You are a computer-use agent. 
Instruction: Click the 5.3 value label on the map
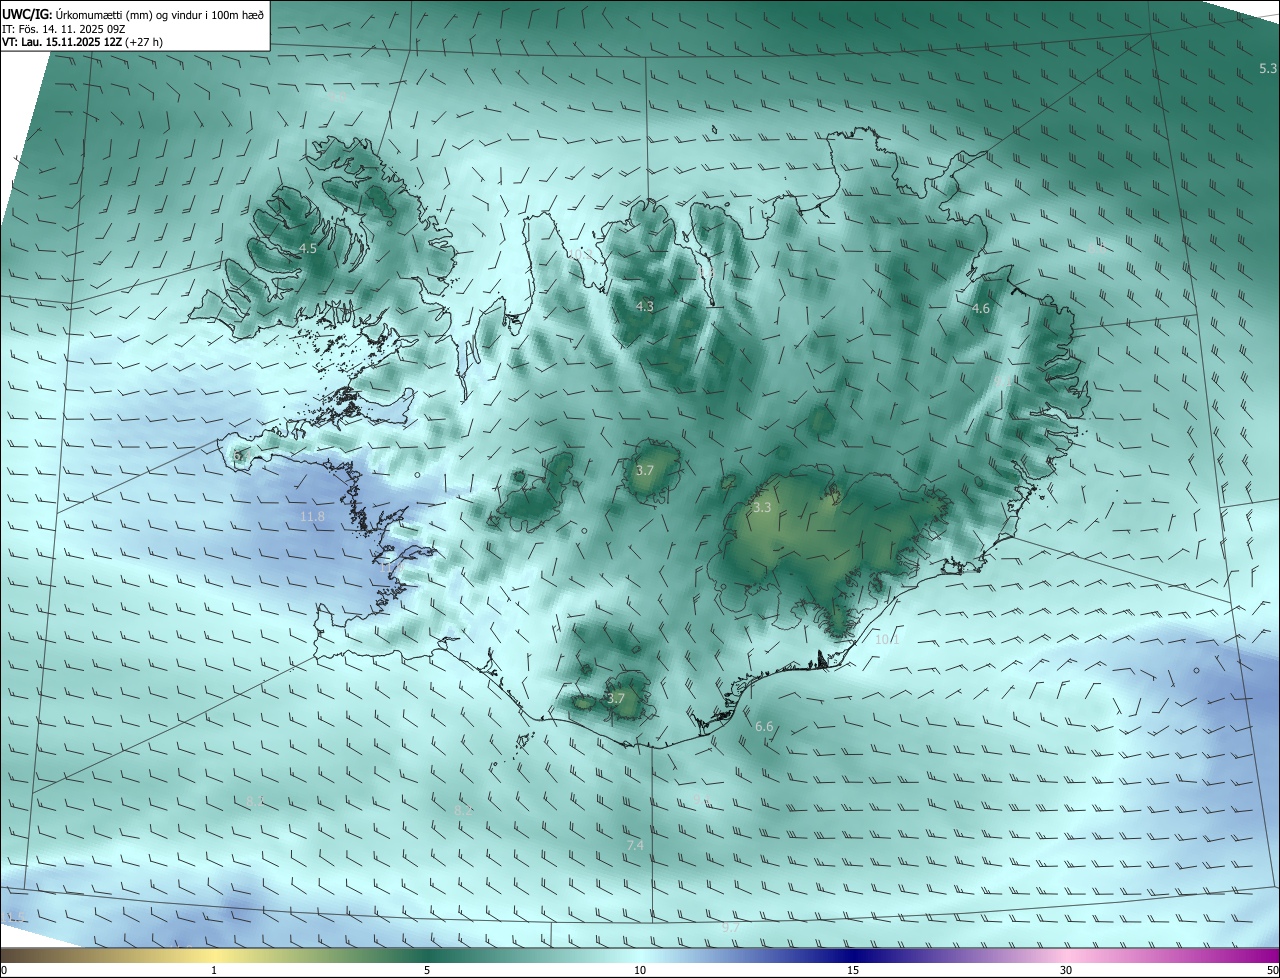(1267, 68)
